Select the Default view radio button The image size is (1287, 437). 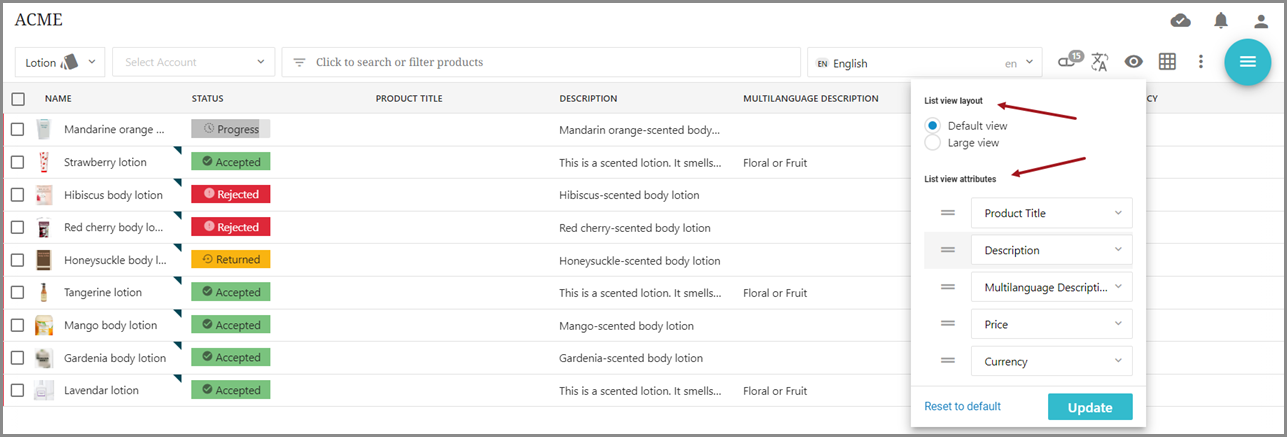(x=933, y=126)
